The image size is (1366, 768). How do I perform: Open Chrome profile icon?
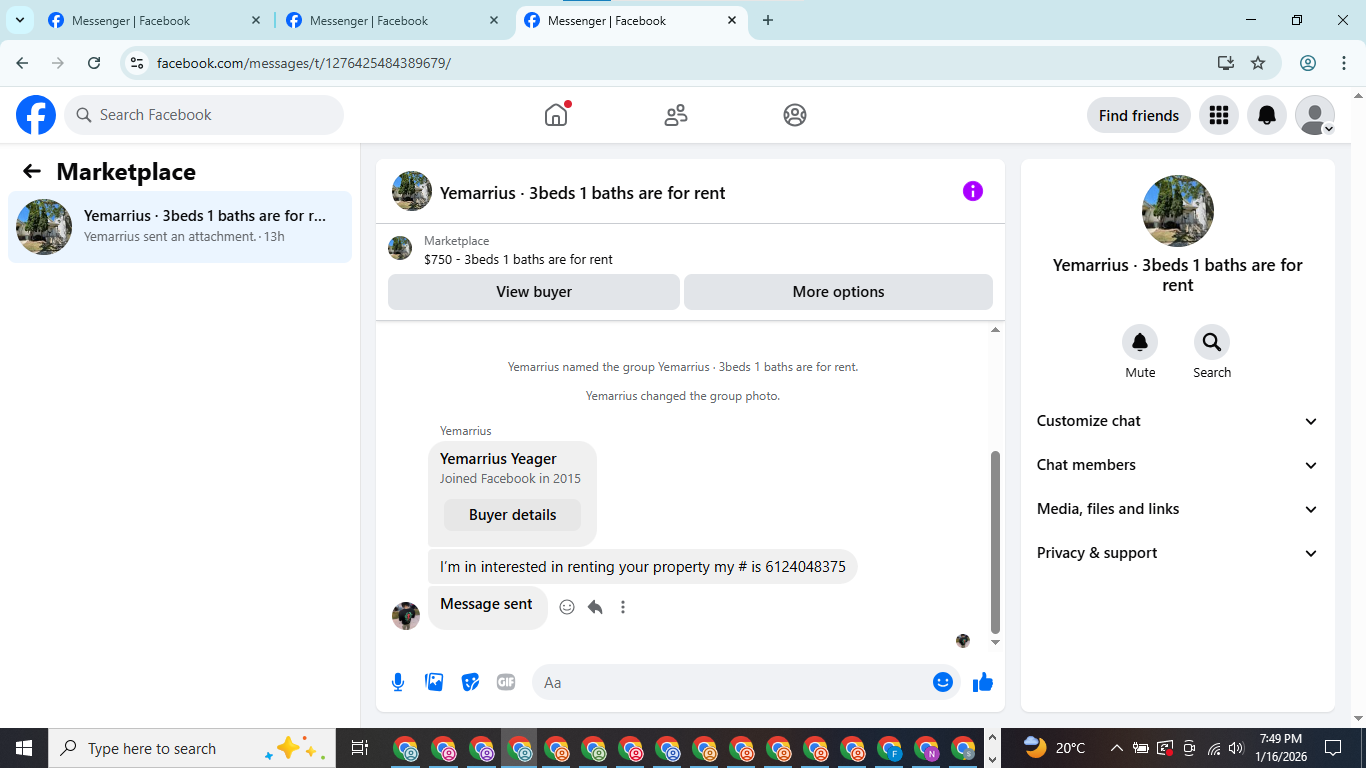pos(1308,63)
